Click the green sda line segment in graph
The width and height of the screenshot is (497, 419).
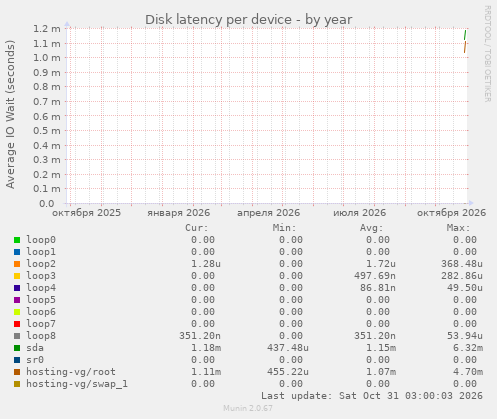[465, 35]
